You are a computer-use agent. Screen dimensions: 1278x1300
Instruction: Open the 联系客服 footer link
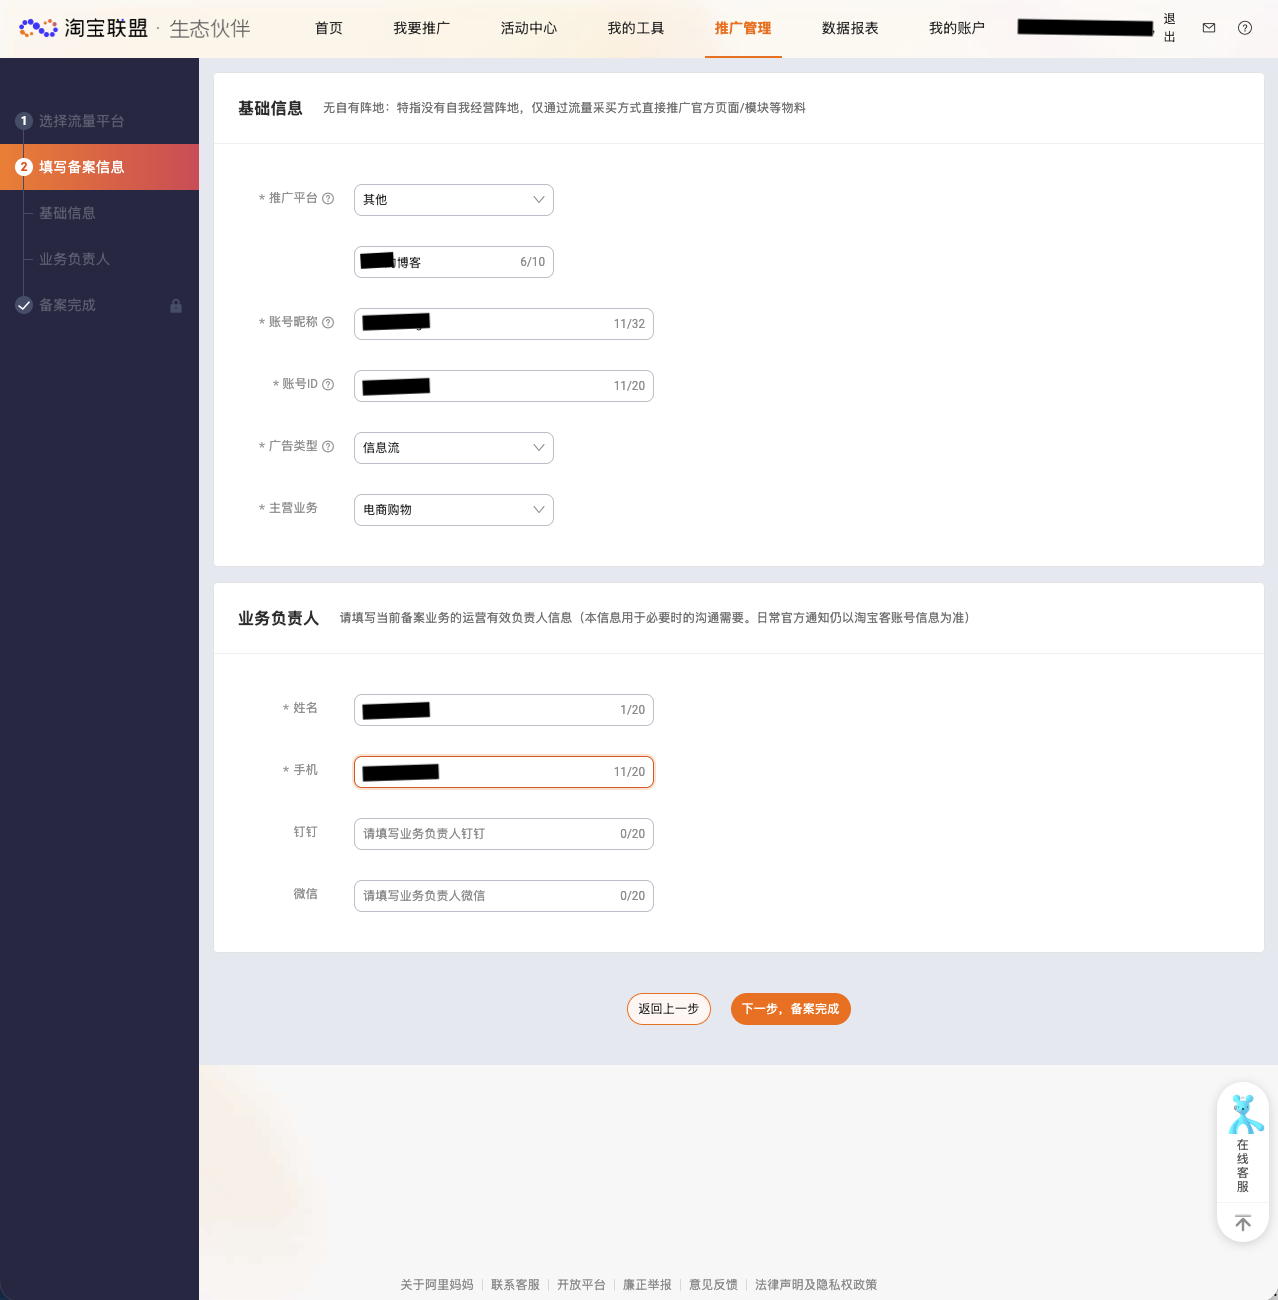point(514,1284)
